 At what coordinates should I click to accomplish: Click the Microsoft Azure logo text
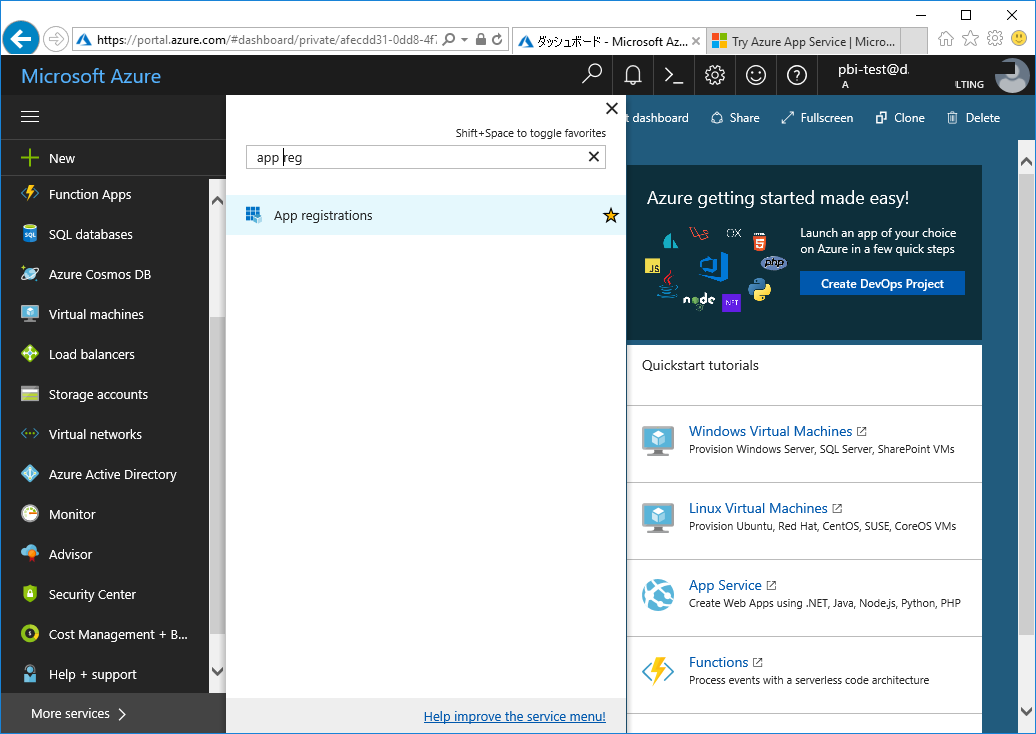coord(91,76)
